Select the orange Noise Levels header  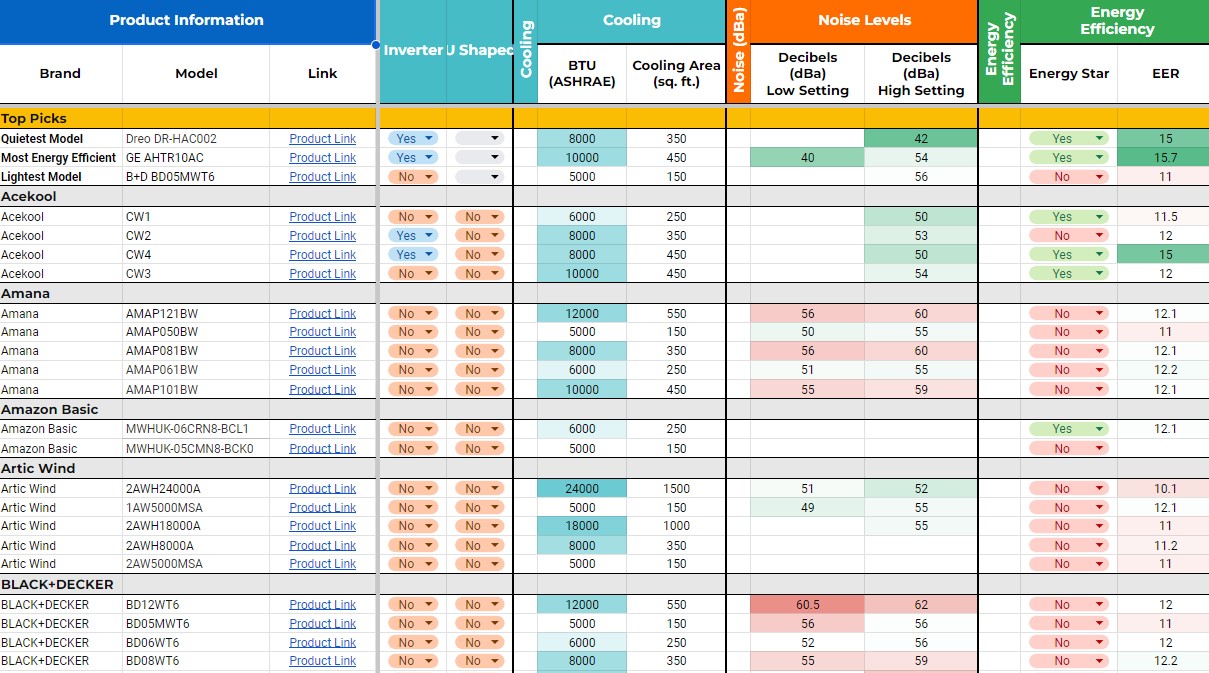pyautogui.click(x=864, y=20)
